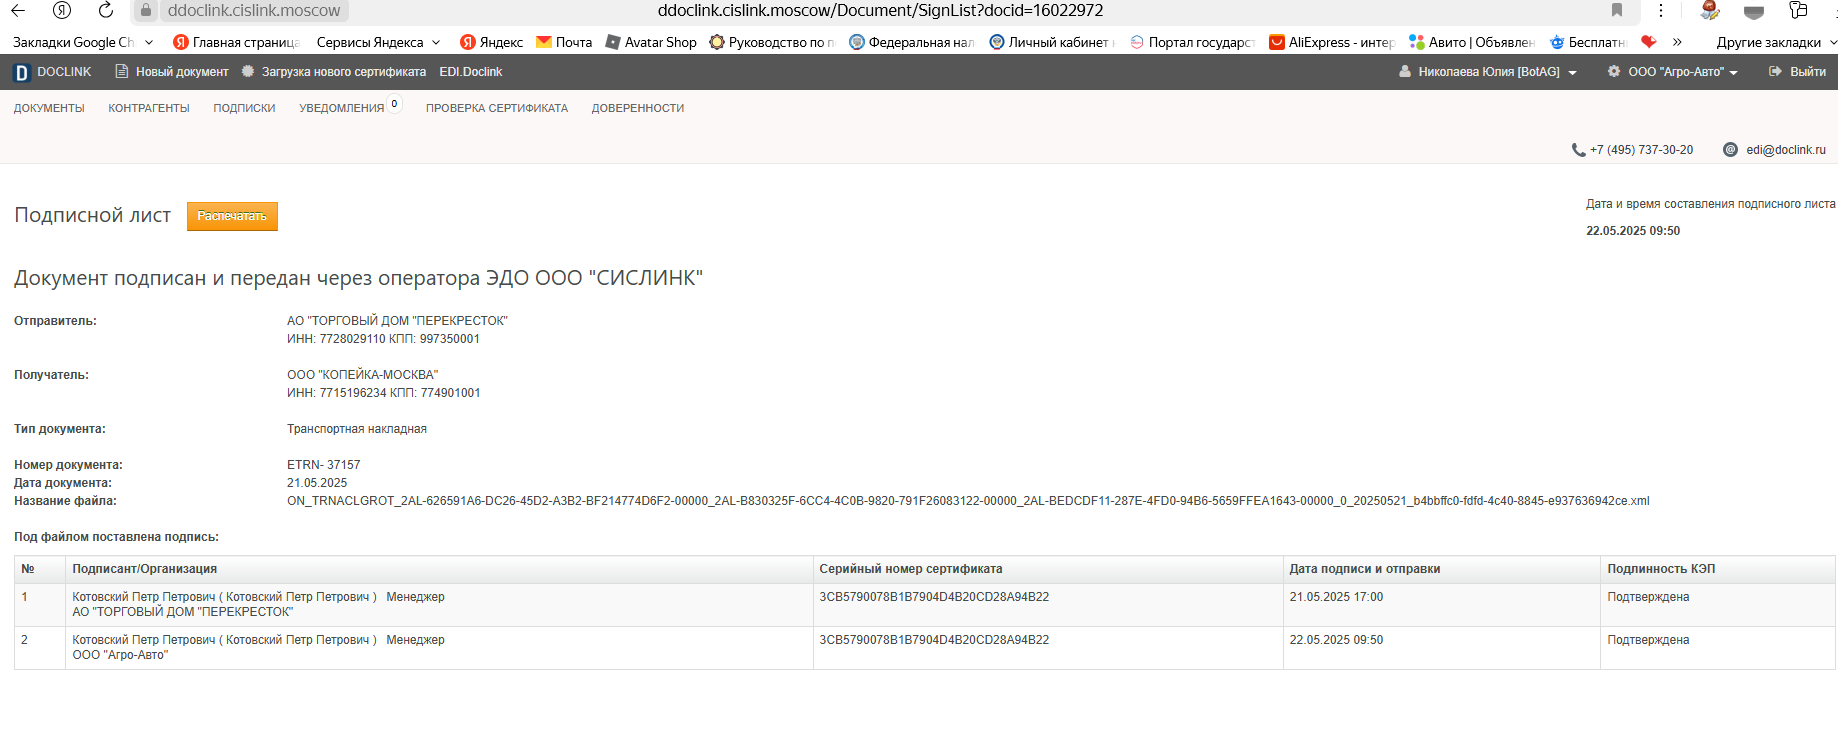The image size is (1838, 738).
Task: Open the ДОВЕРЕННОСТИ tab
Action: [638, 108]
